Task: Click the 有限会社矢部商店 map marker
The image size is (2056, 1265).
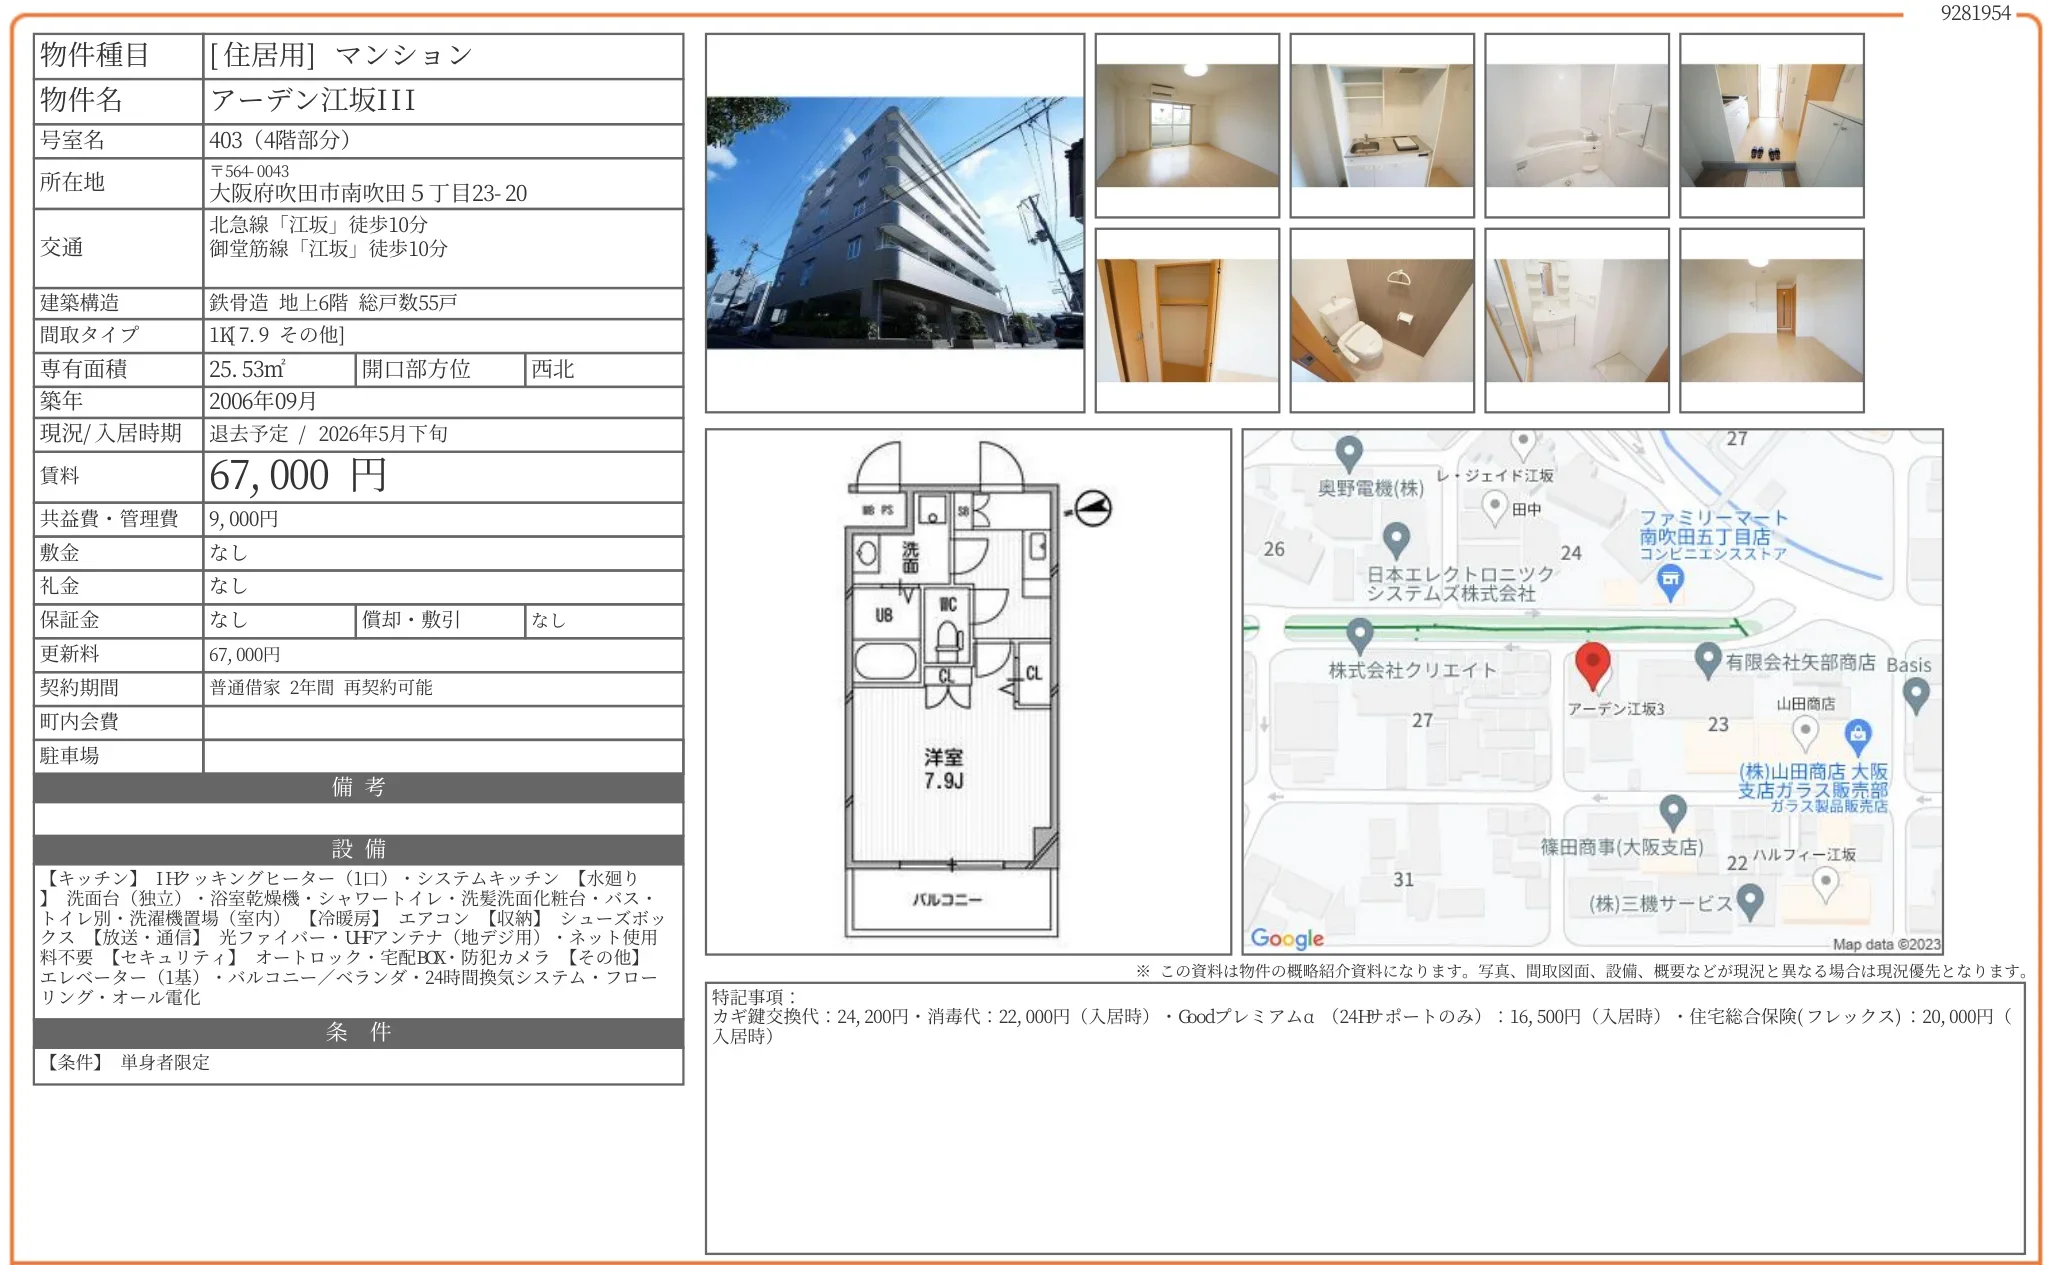Action: [1707, 658]
